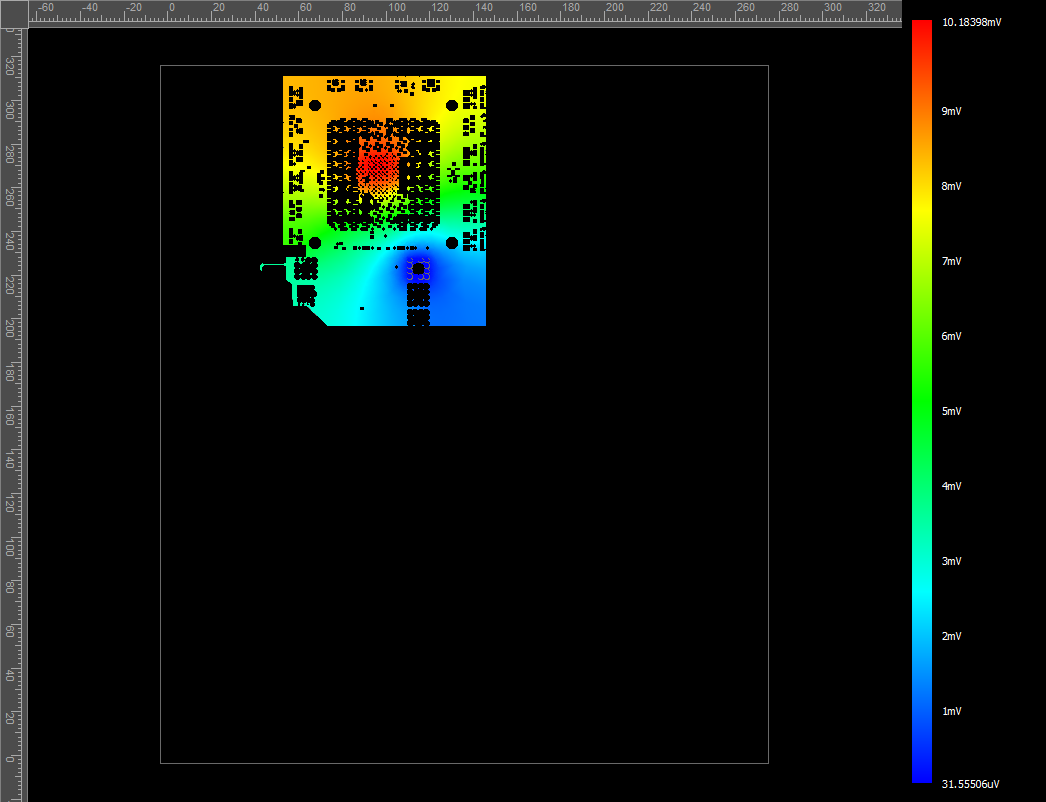Click the 200 mark on the vertical ruler
This screenshot has height=802, width=1046.
pos(9,328)
